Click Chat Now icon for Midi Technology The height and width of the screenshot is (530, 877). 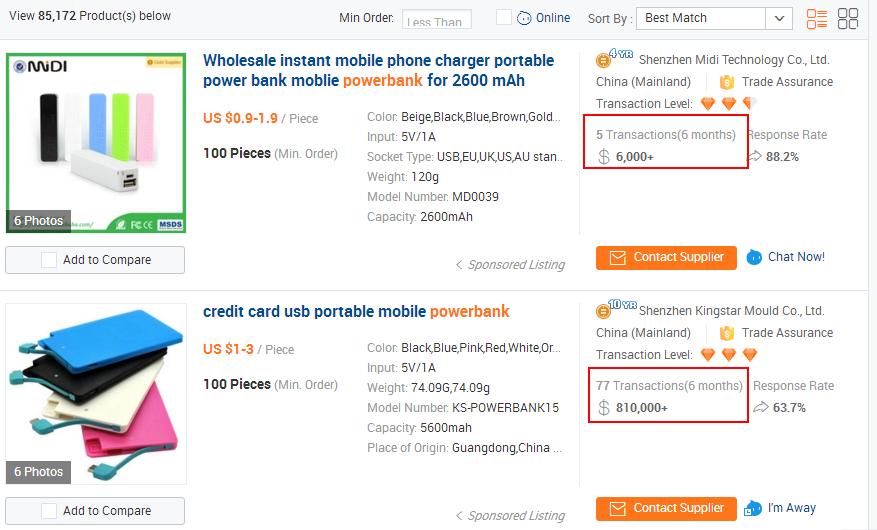(x=755, y=257)
